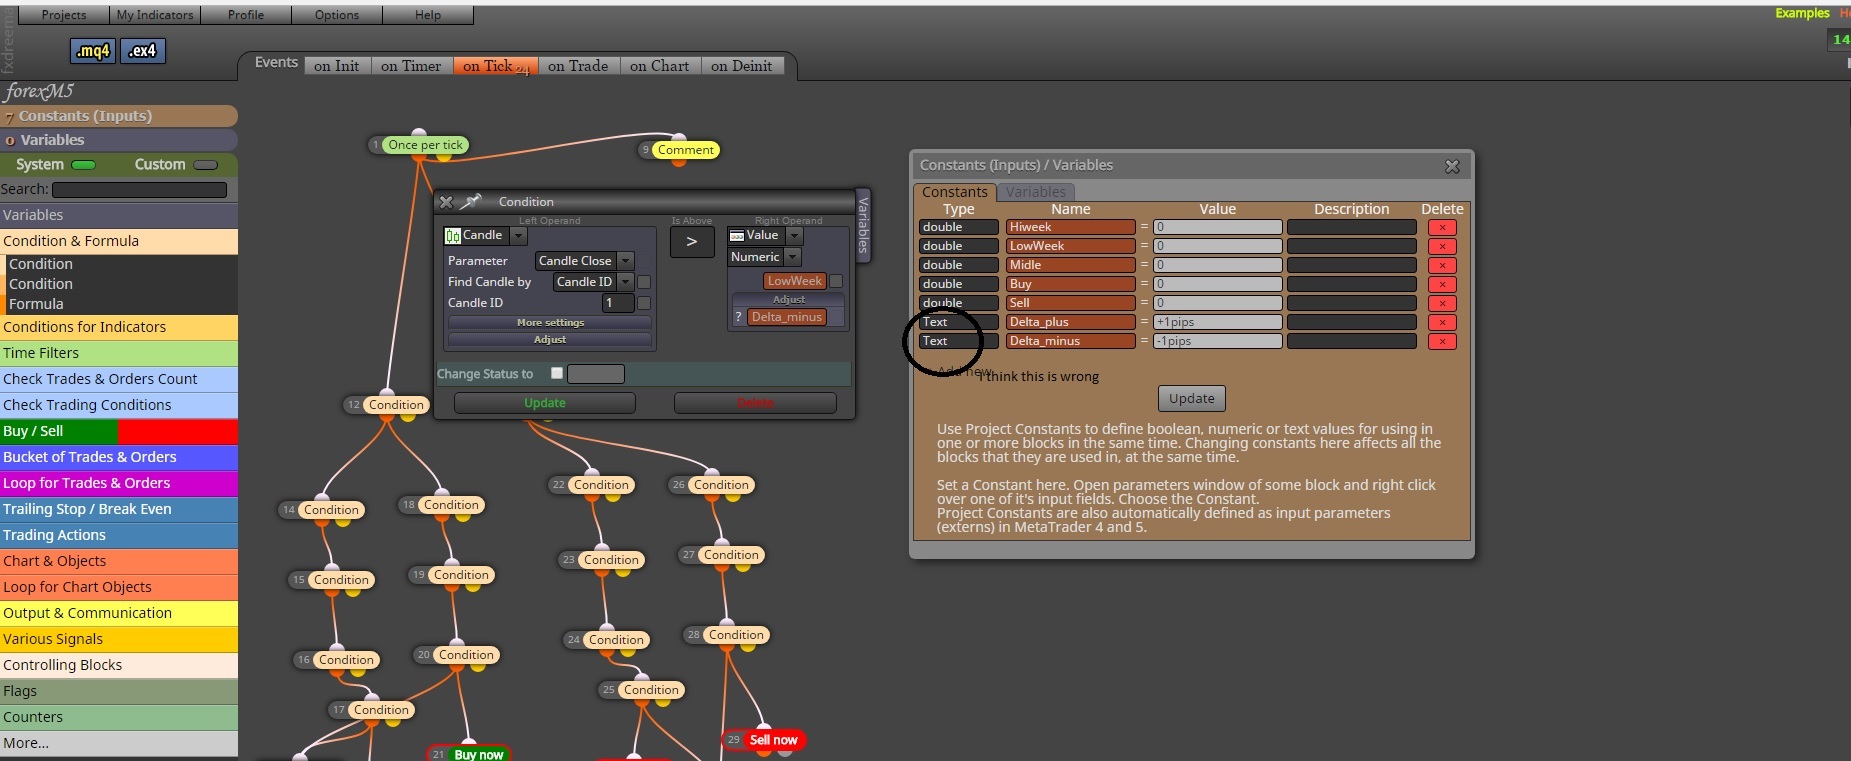Open the vertical Variables side tab

tap(864, 225)
